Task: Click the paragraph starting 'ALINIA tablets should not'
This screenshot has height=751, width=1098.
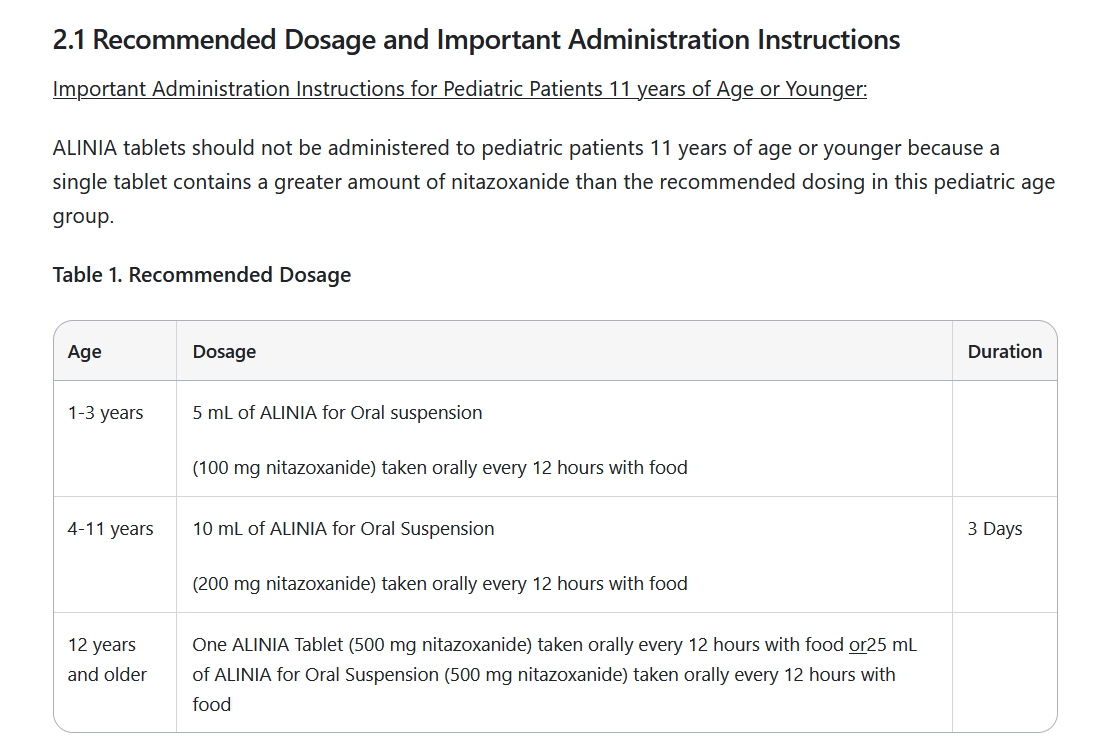Action: click(553, 182)
